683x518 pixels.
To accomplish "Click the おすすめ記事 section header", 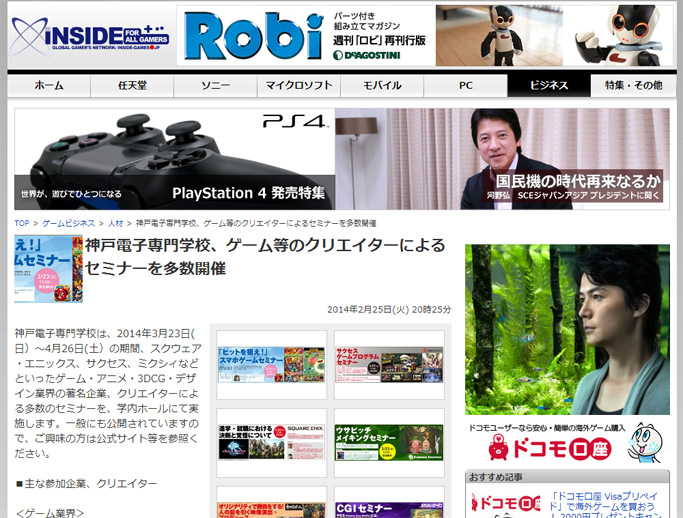I will pos(567,477).
